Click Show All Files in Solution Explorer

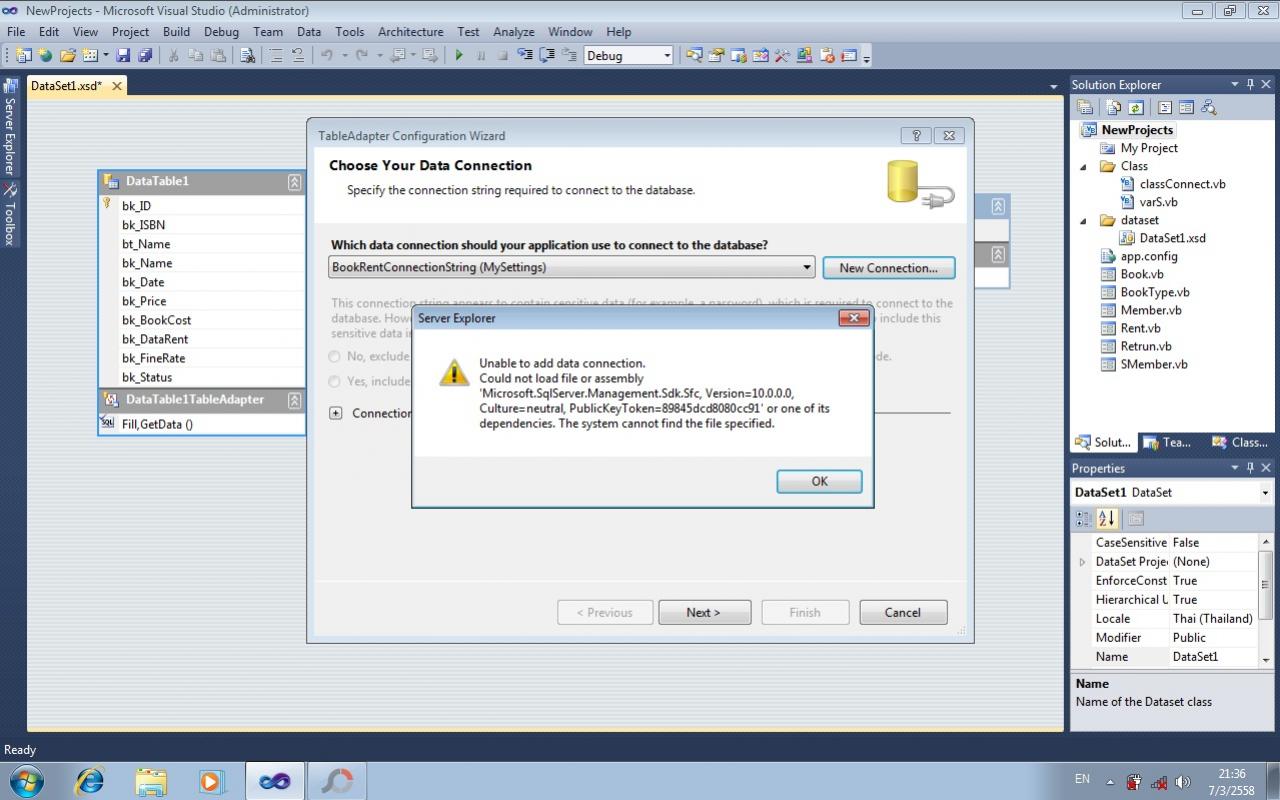[x=1114, y=108]
